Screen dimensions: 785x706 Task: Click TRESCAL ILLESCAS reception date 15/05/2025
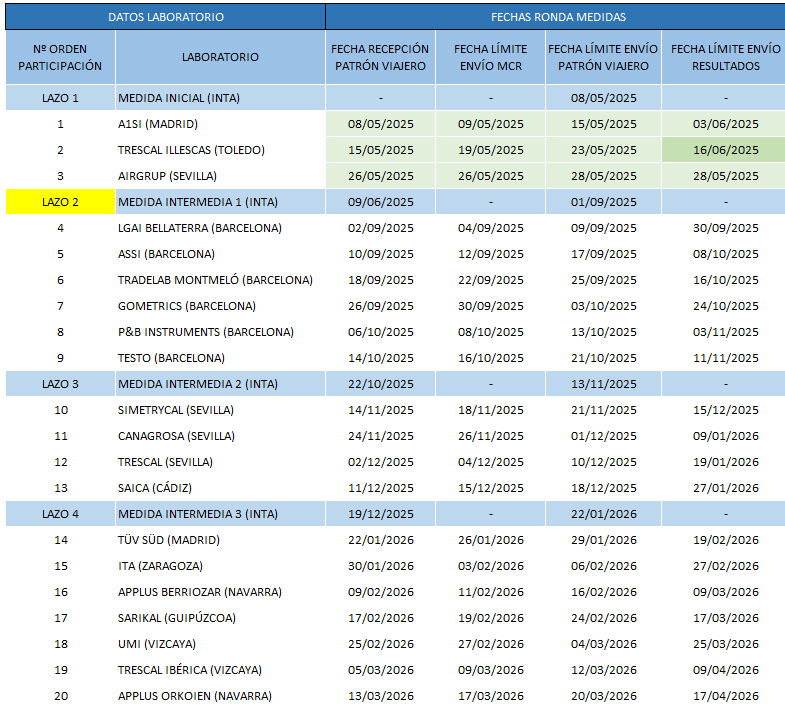[x=380, y=150]
